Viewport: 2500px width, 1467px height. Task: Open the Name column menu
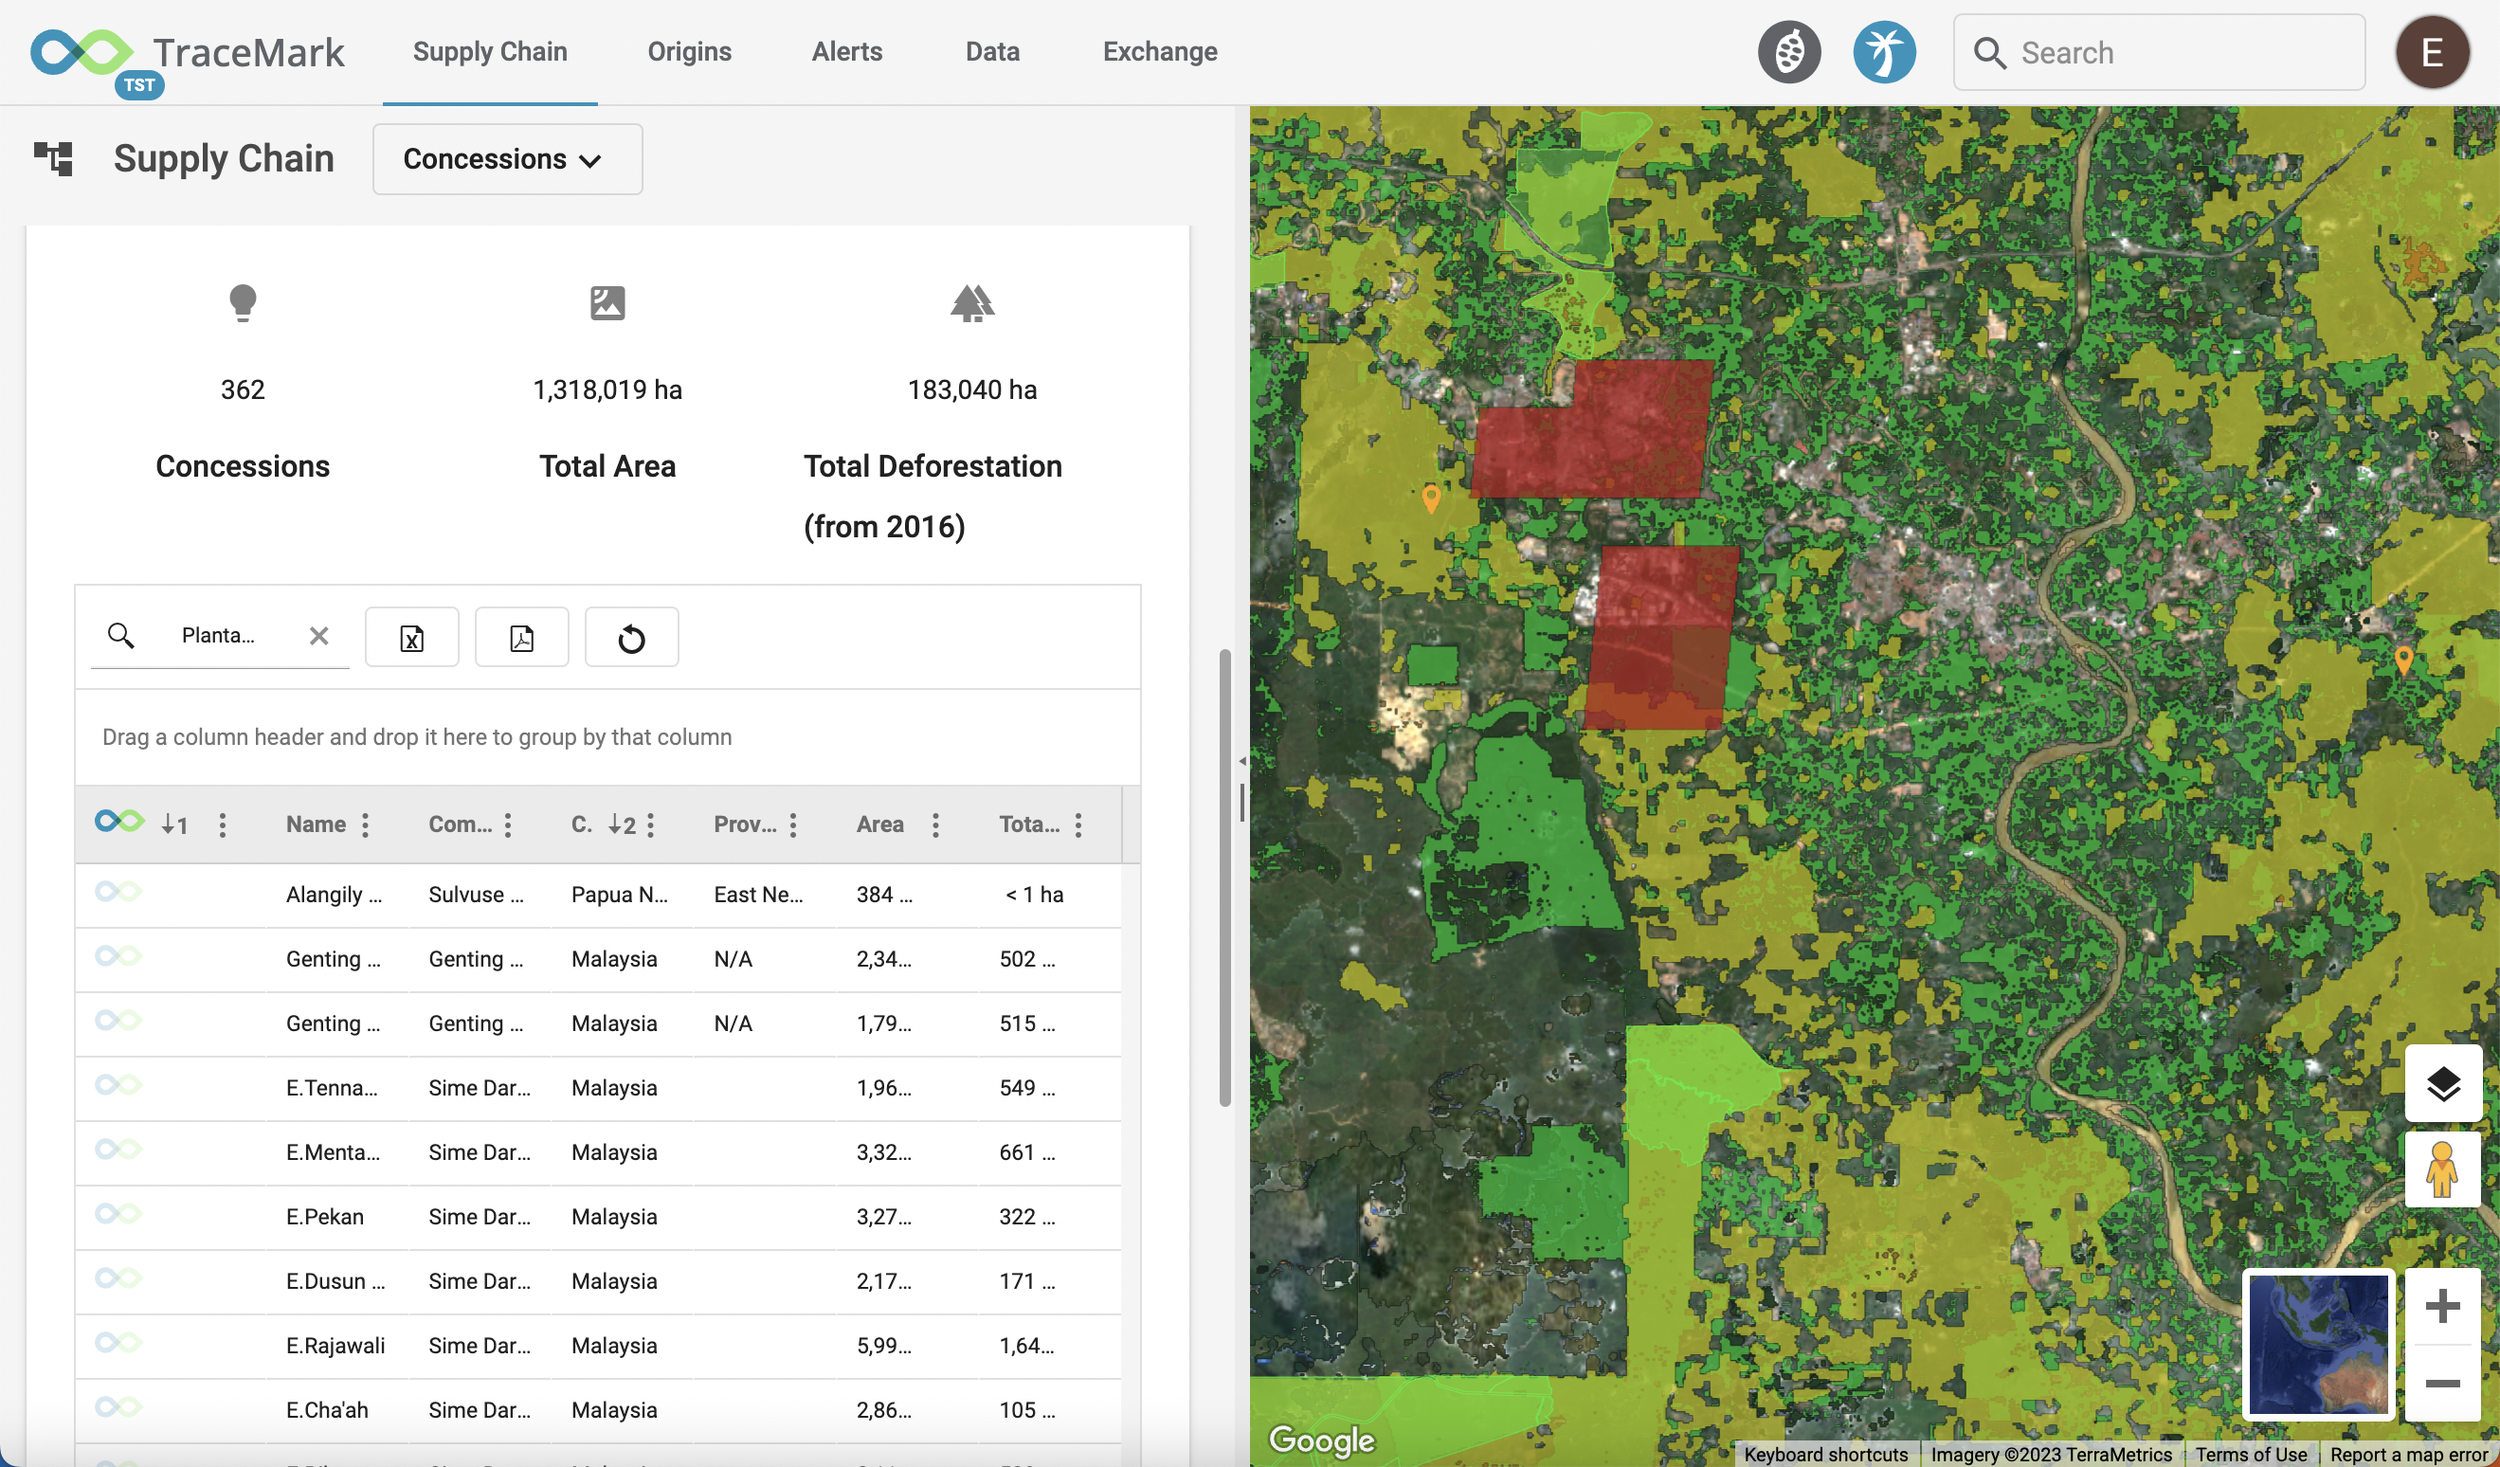(366, 825)
